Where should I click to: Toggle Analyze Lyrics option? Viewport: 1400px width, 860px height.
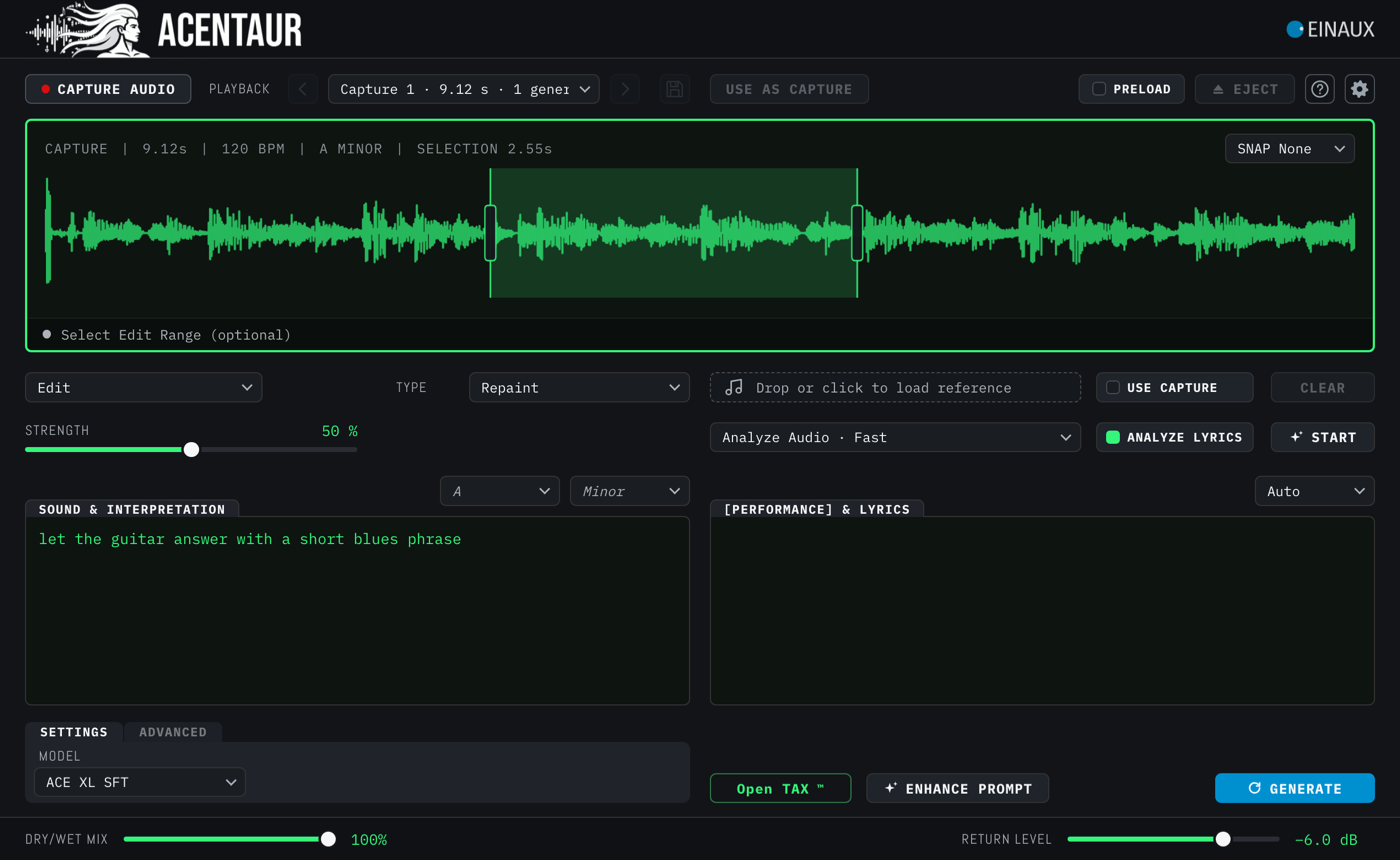tap(1174, 437)
